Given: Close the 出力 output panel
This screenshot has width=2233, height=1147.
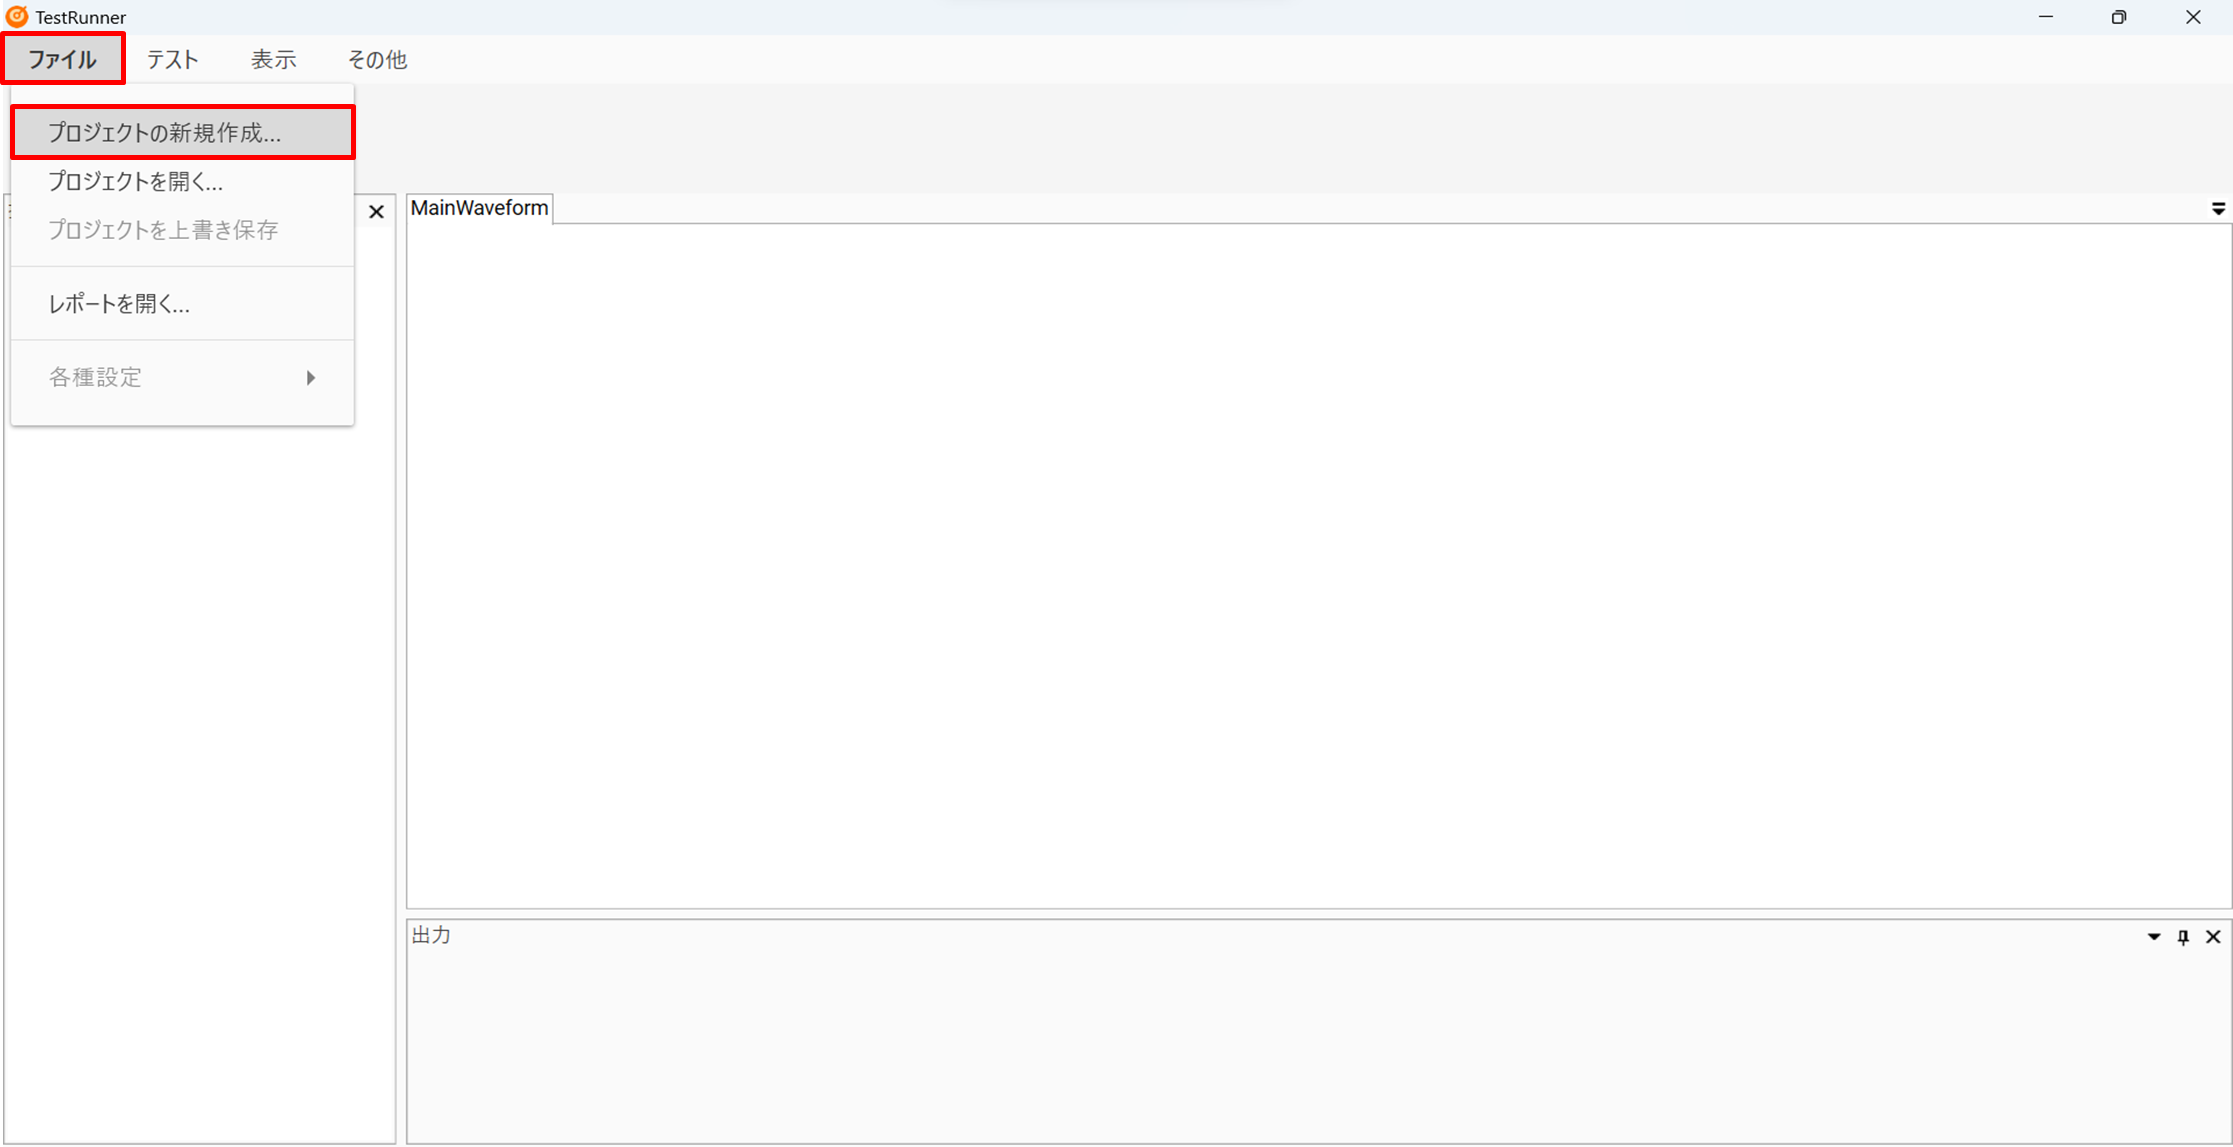Looking at the screenshot, I should point(2213,937).
